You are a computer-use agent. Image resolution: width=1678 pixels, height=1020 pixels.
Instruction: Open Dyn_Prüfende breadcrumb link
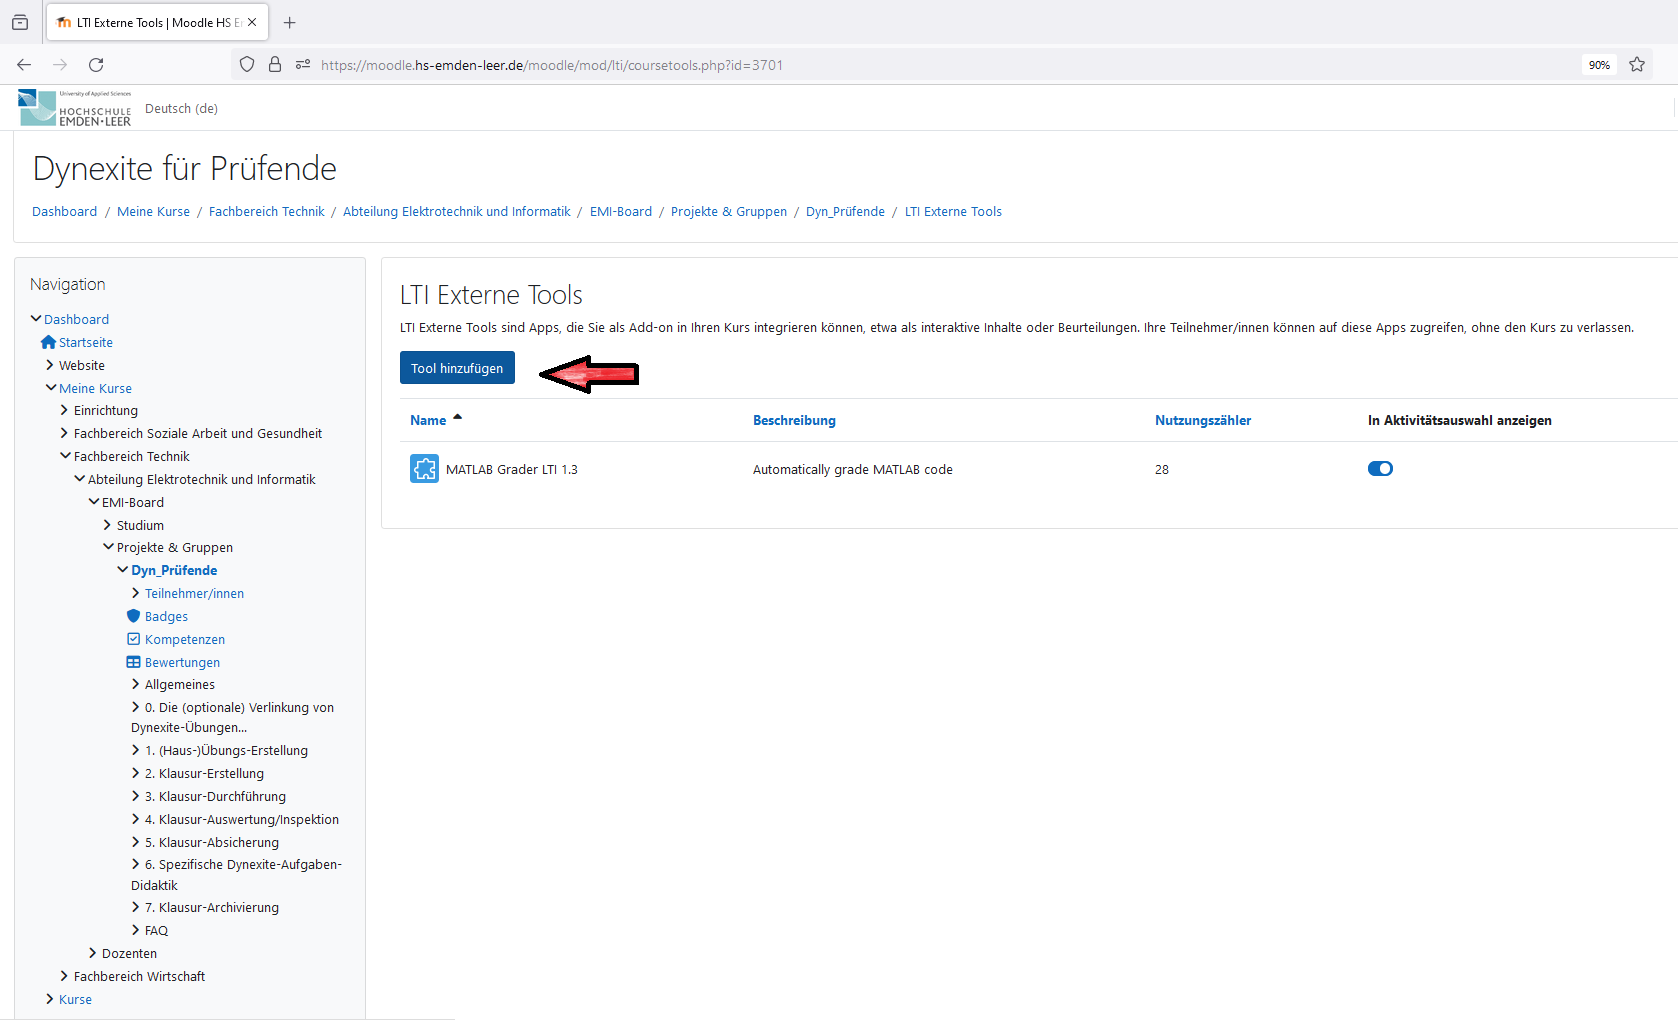pos(845,211)
